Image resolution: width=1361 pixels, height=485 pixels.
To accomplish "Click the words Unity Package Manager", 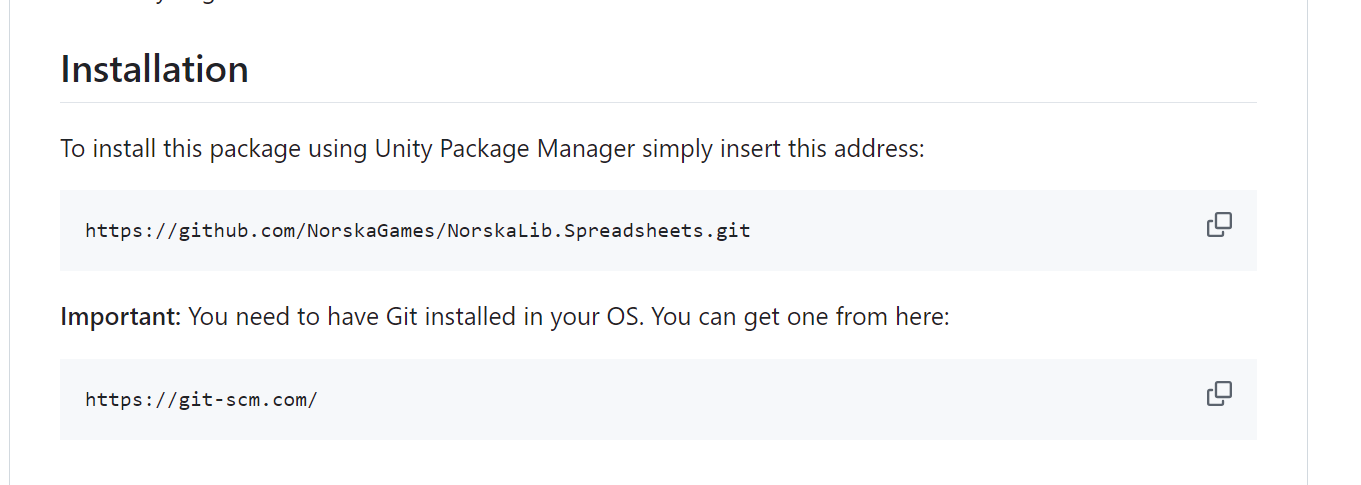I will point(505,149).
